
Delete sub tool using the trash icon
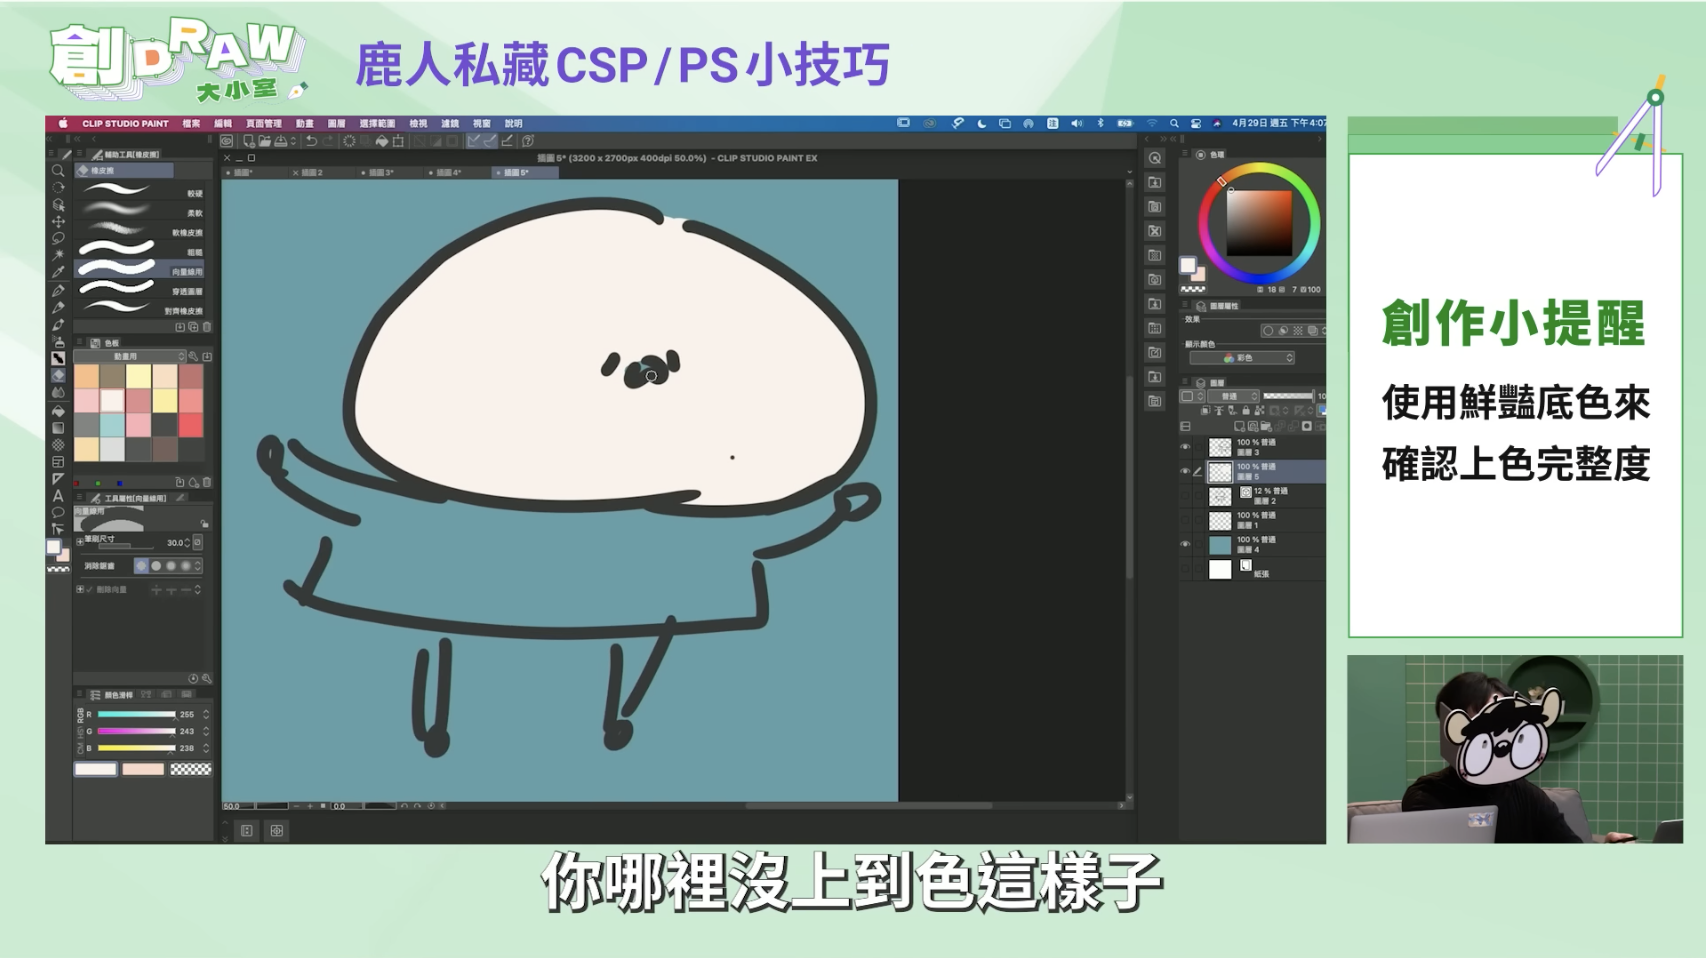tap(207, 327)
